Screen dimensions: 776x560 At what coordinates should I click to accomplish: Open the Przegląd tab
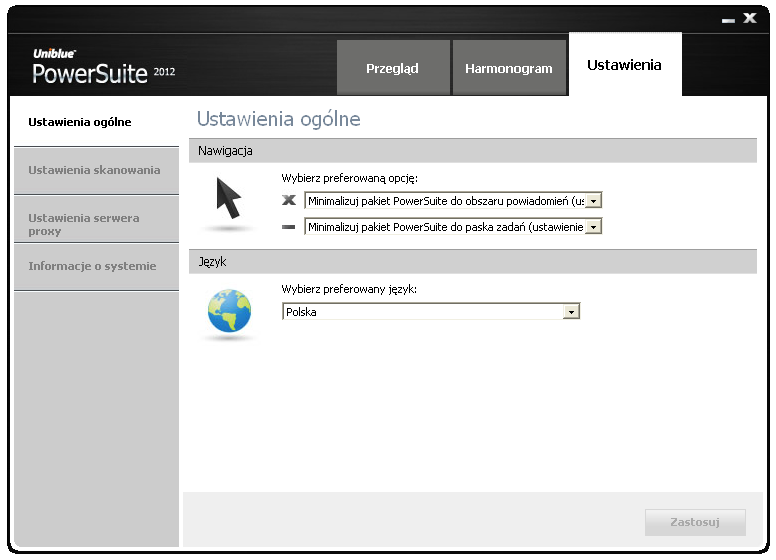tap(393, 68)
